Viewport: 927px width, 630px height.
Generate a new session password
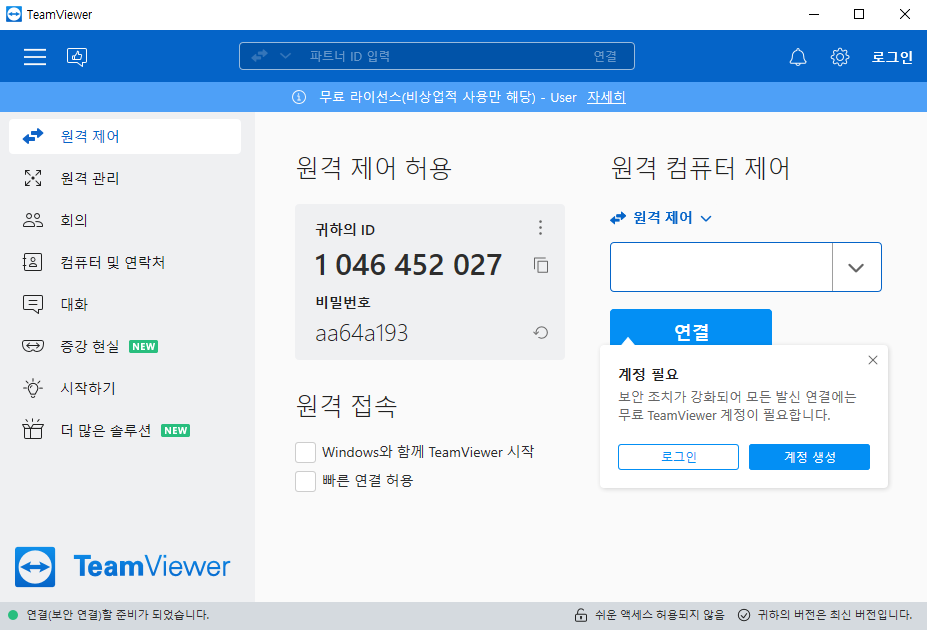point(540,332)
